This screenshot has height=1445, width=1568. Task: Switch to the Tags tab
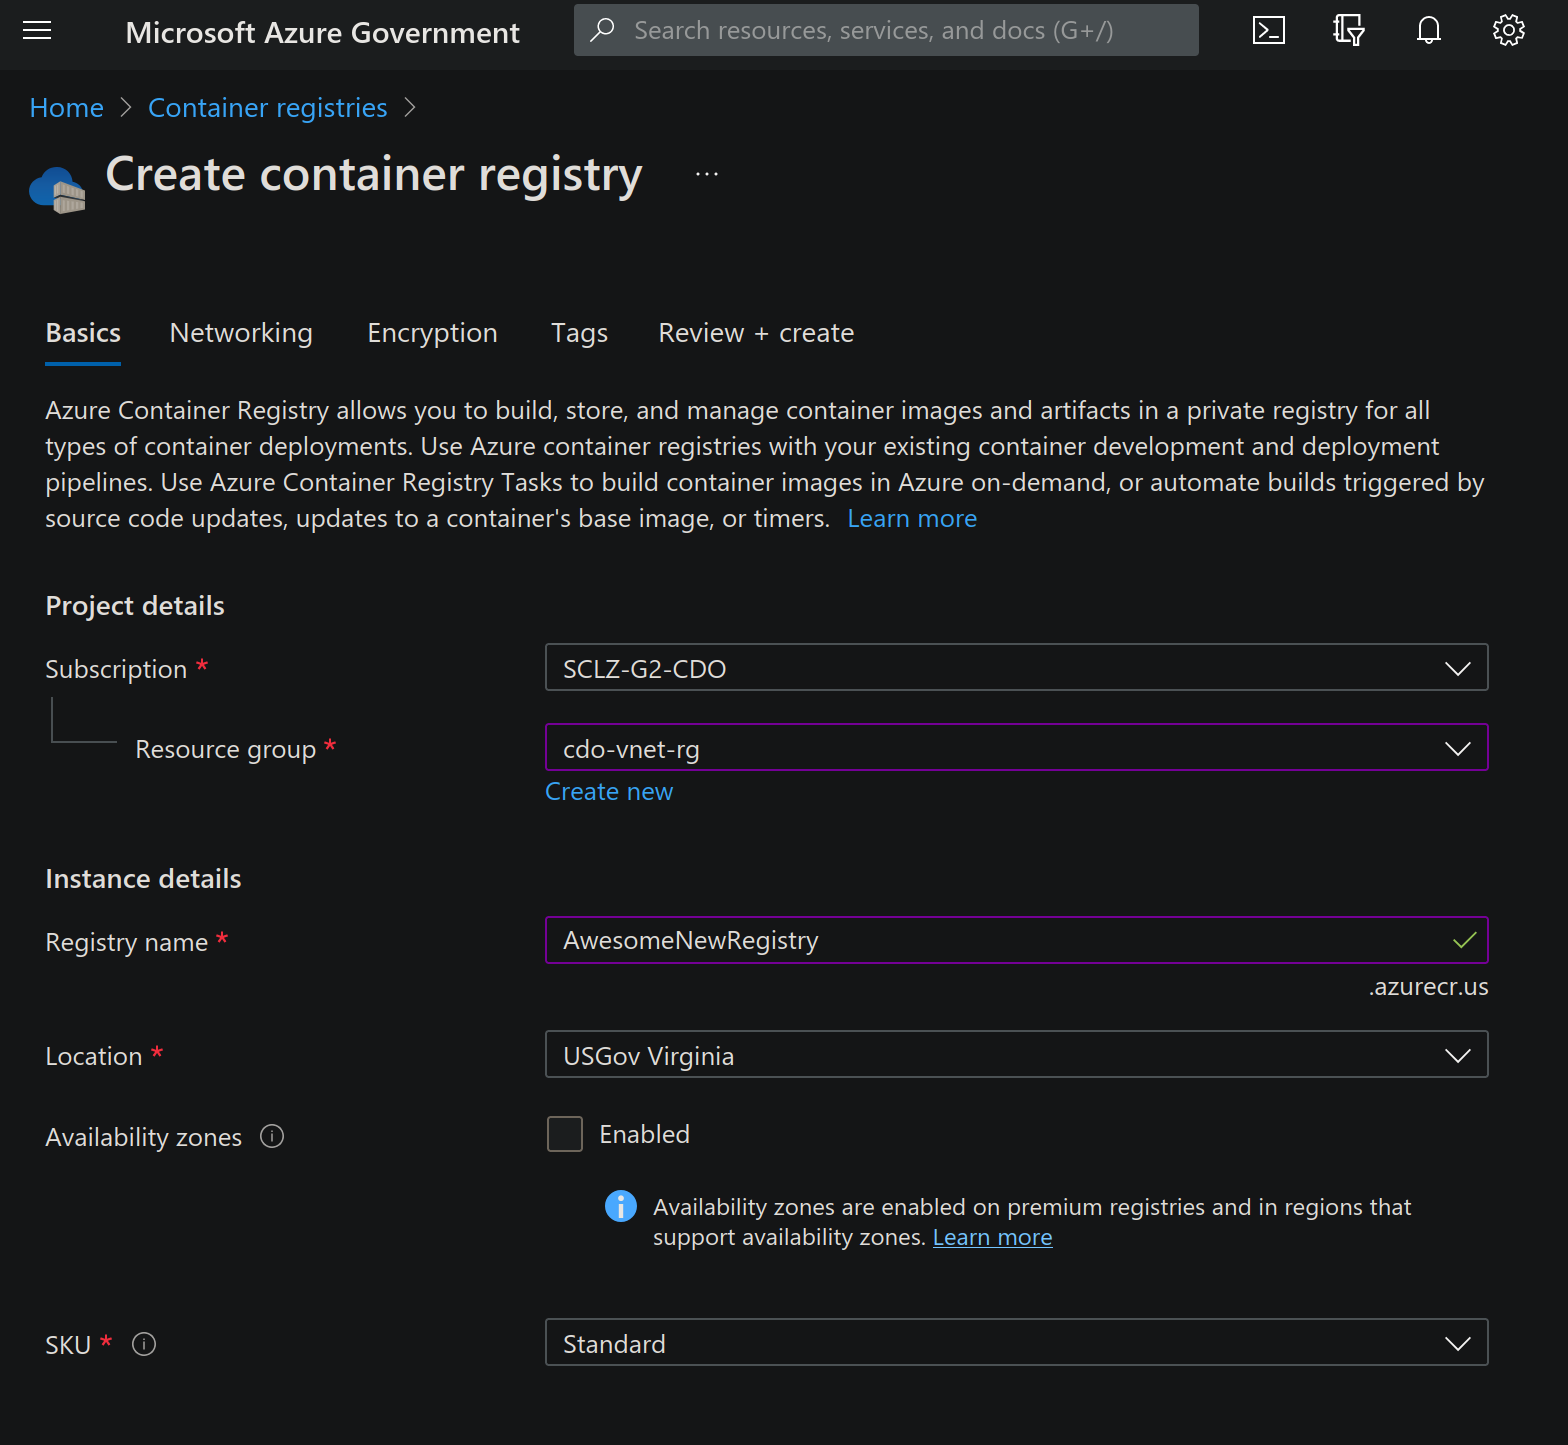(579, 333)
